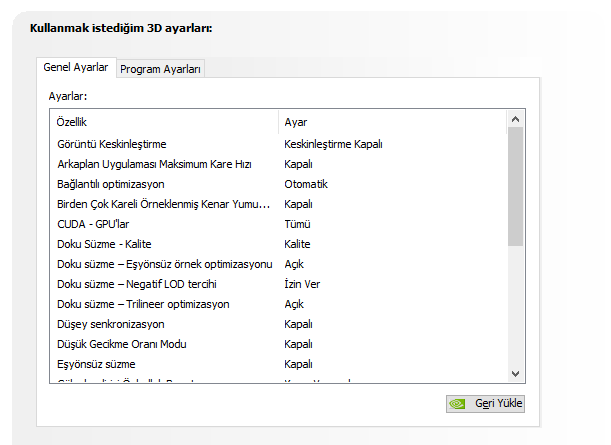The image size is (611, 445).
Task: Open the Doku Süzme - Kalite value
Action: [297, 244]
